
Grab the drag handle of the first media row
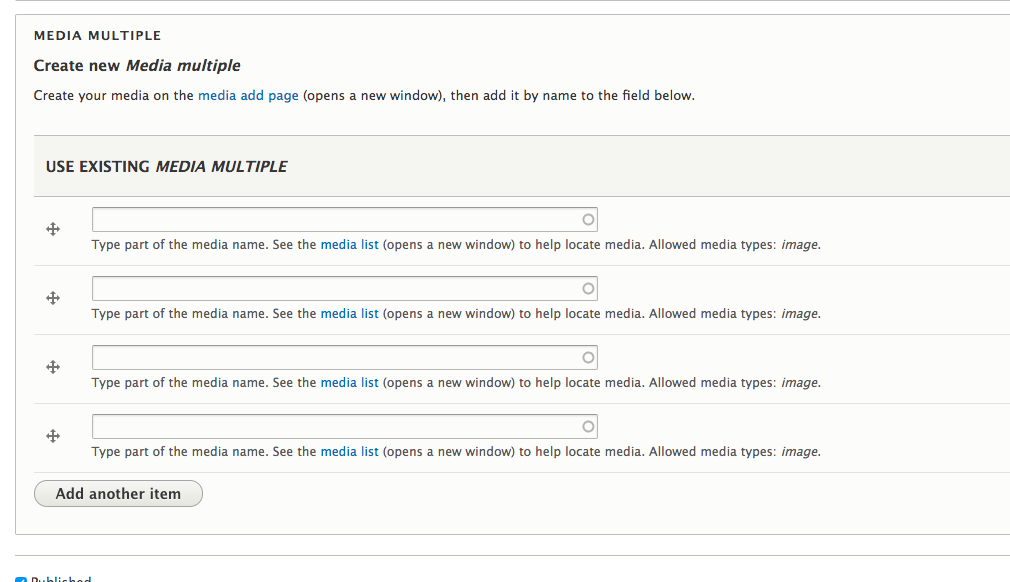[x=53, y=228]
